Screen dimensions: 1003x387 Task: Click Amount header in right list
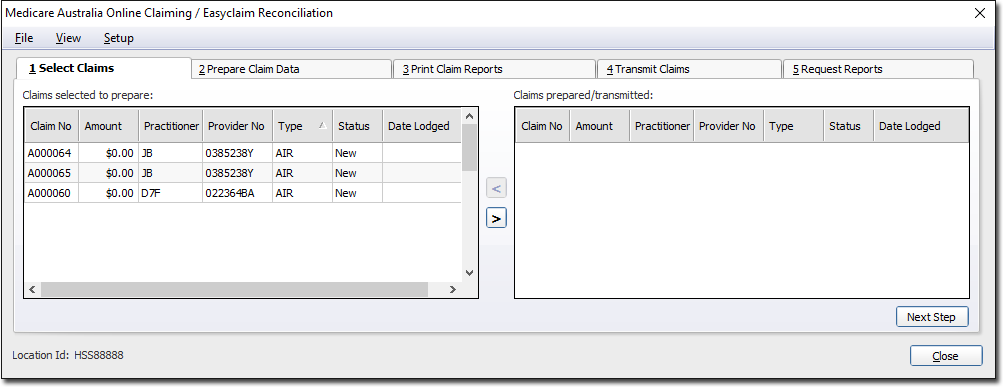pyautogui.click(x=600, y=126)
